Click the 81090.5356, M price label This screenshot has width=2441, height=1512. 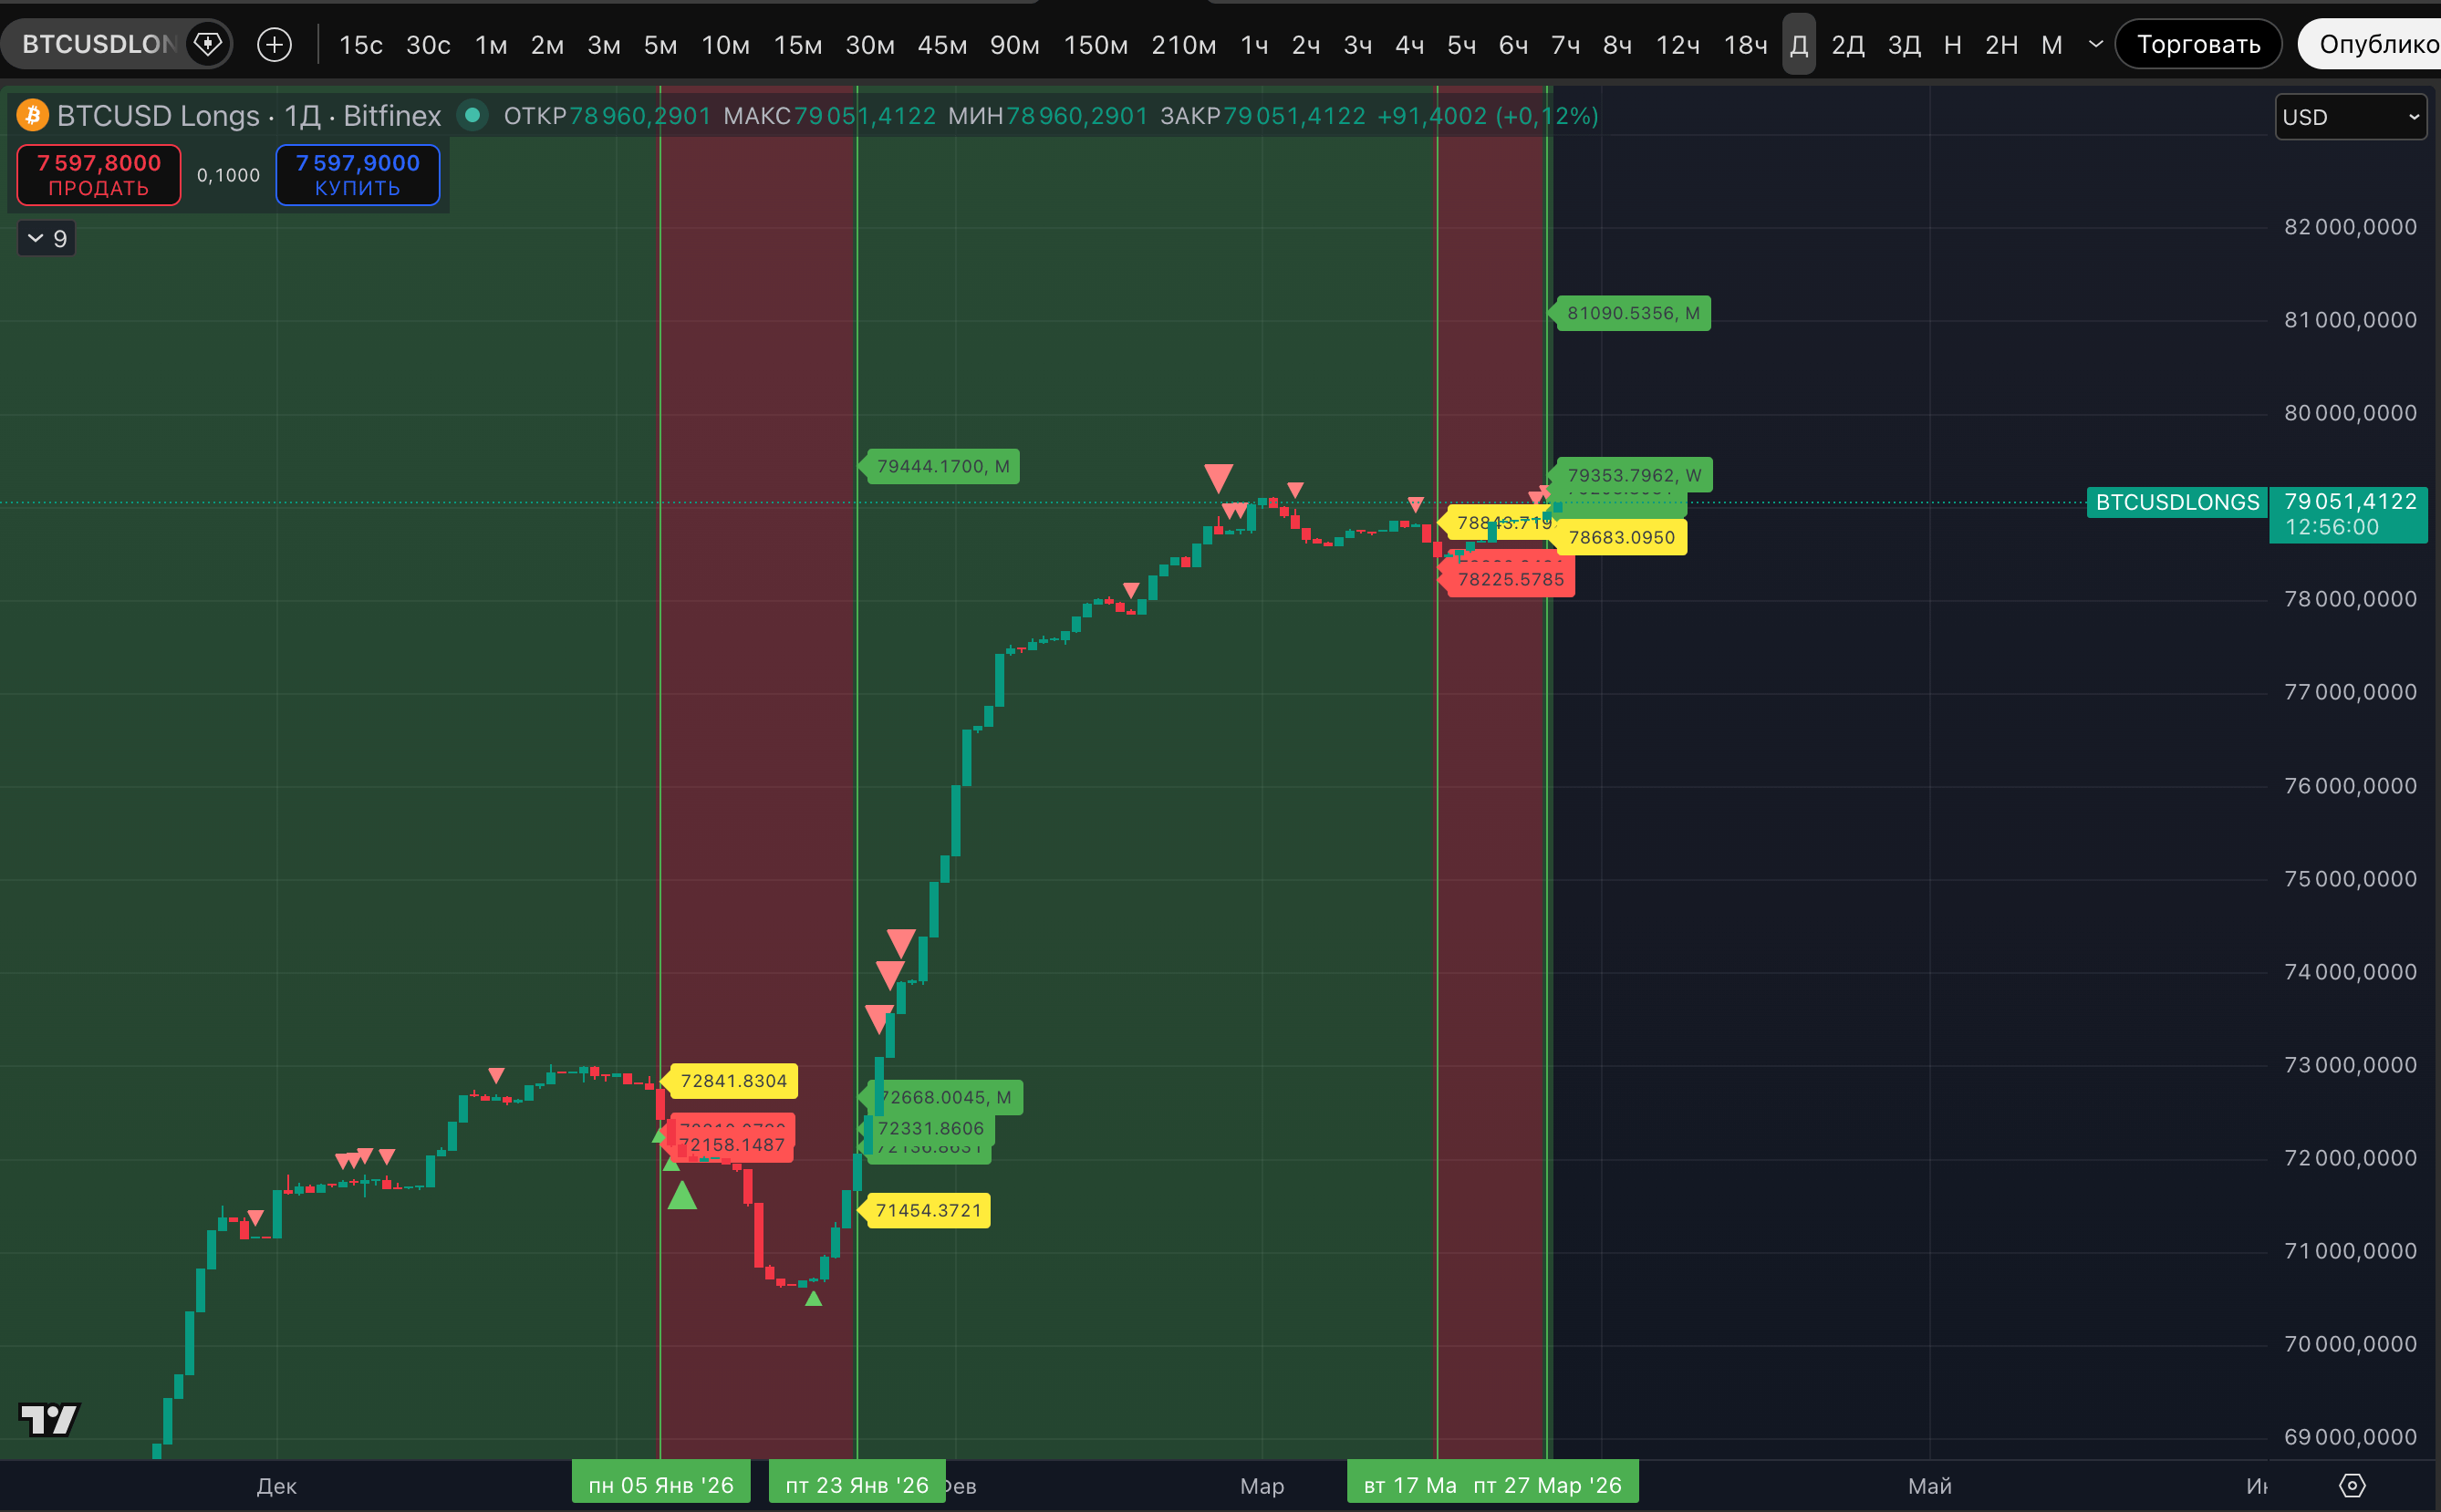pyautogui.click(x=1632, y=313)
